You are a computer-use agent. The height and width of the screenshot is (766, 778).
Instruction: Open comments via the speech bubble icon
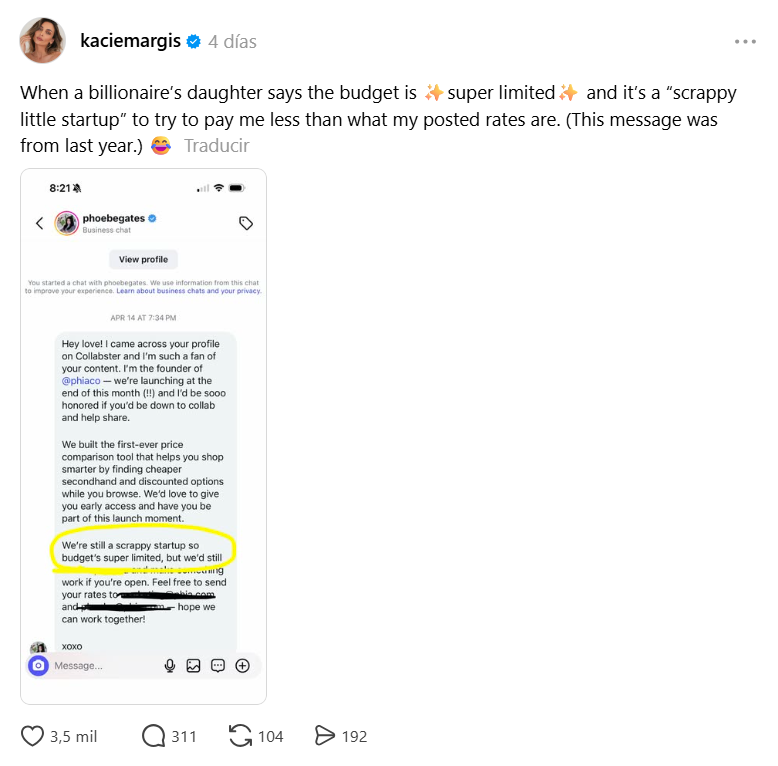154,736
